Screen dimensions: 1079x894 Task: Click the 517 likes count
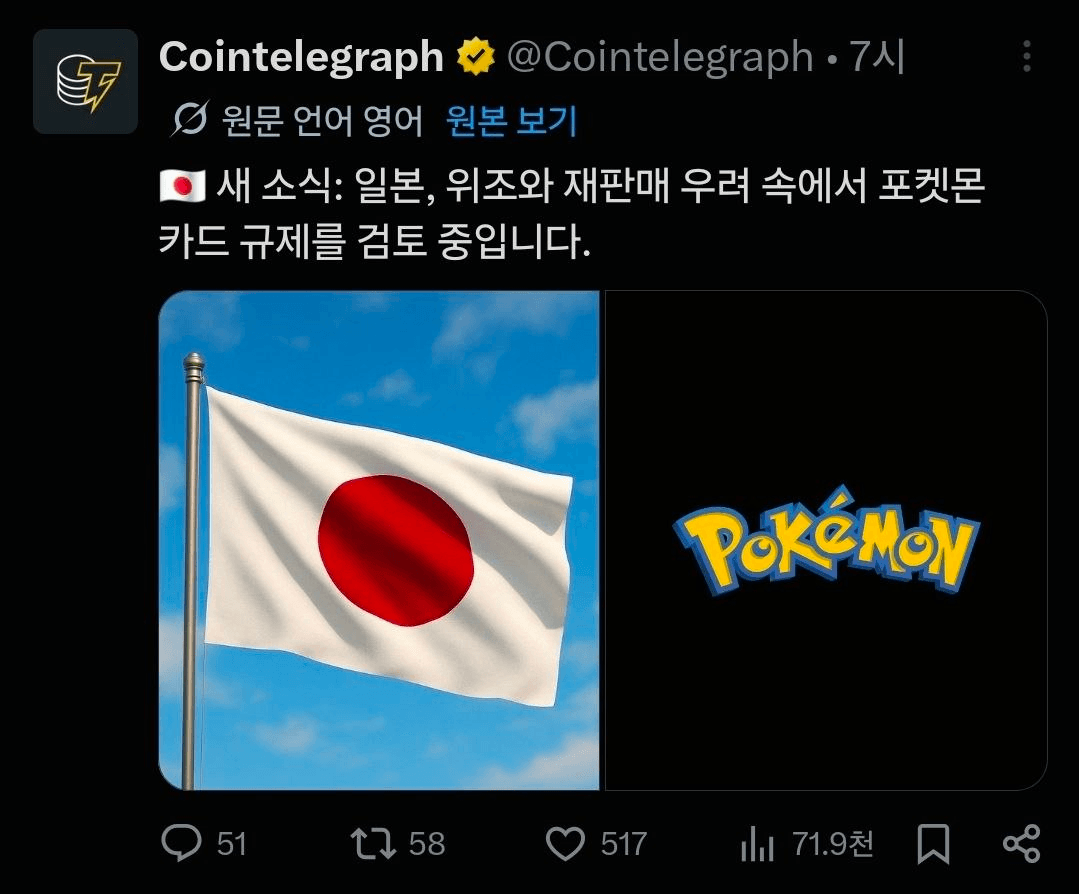[x=623, y=844]
